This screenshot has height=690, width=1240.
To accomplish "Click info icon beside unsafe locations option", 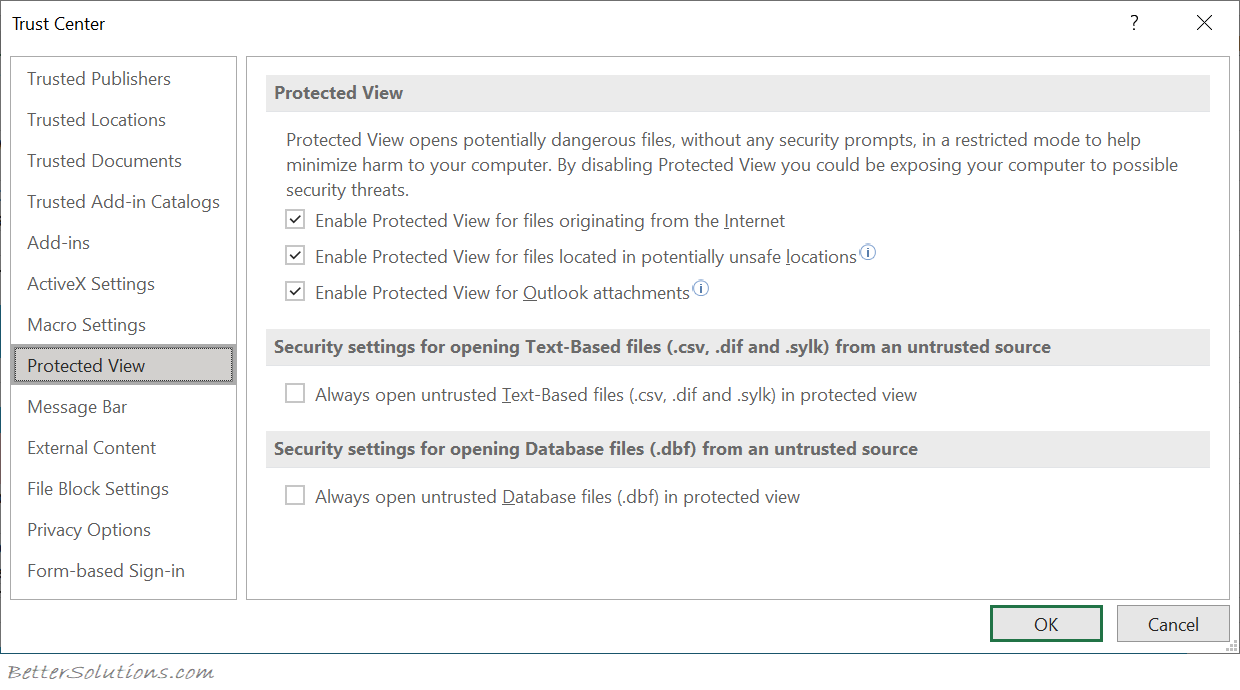I will pos(868,253).
